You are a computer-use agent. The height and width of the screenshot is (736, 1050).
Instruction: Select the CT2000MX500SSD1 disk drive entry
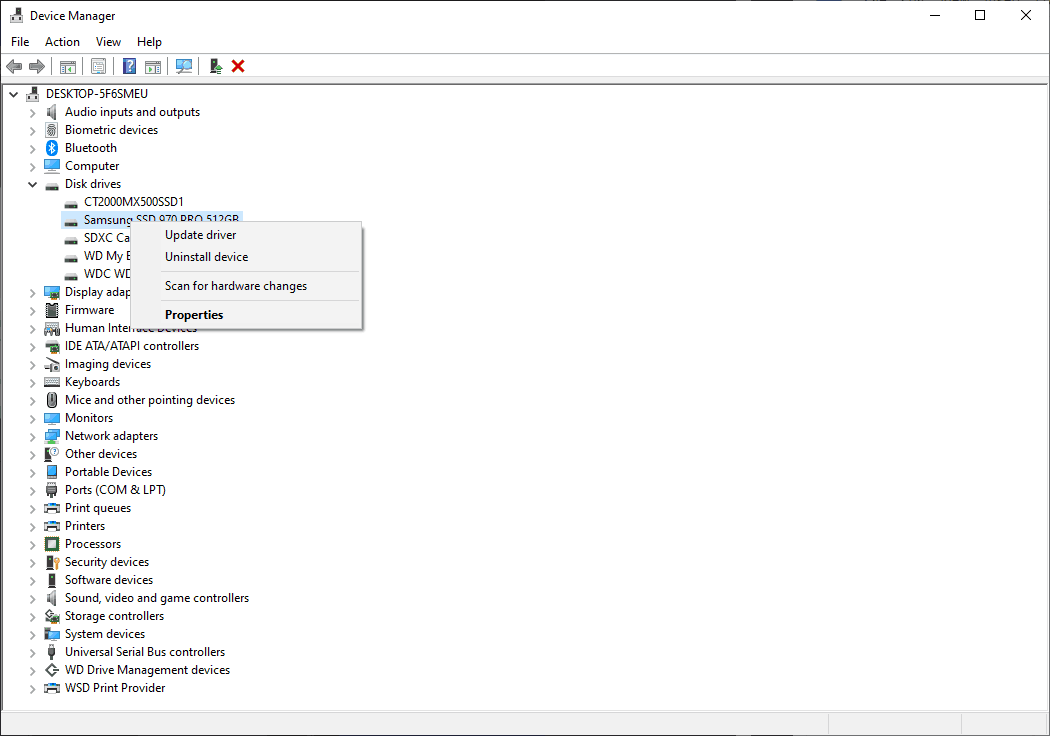133,202
